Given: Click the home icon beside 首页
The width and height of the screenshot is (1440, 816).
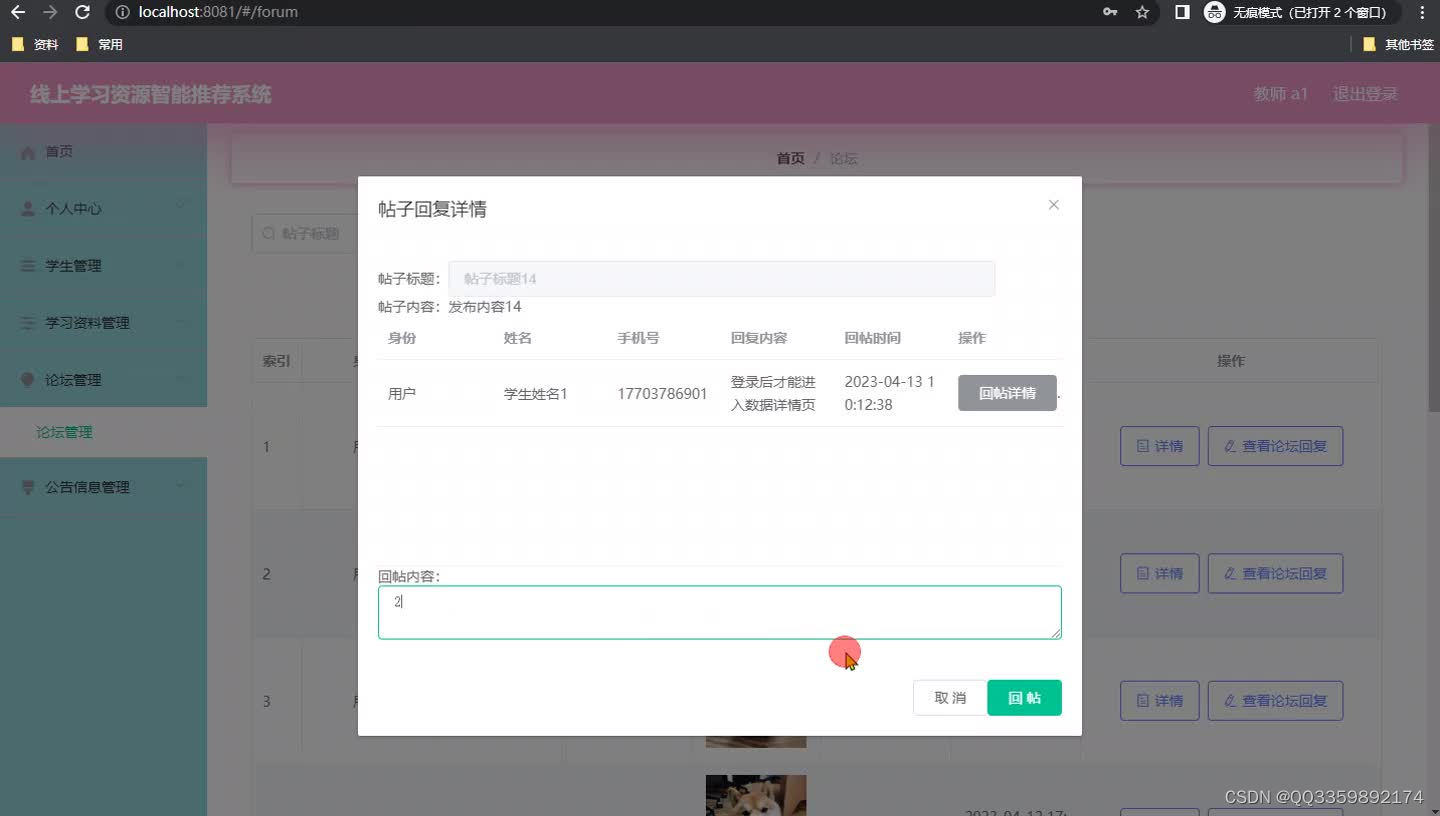Looking at the screenshot, I should coord(28,152).
